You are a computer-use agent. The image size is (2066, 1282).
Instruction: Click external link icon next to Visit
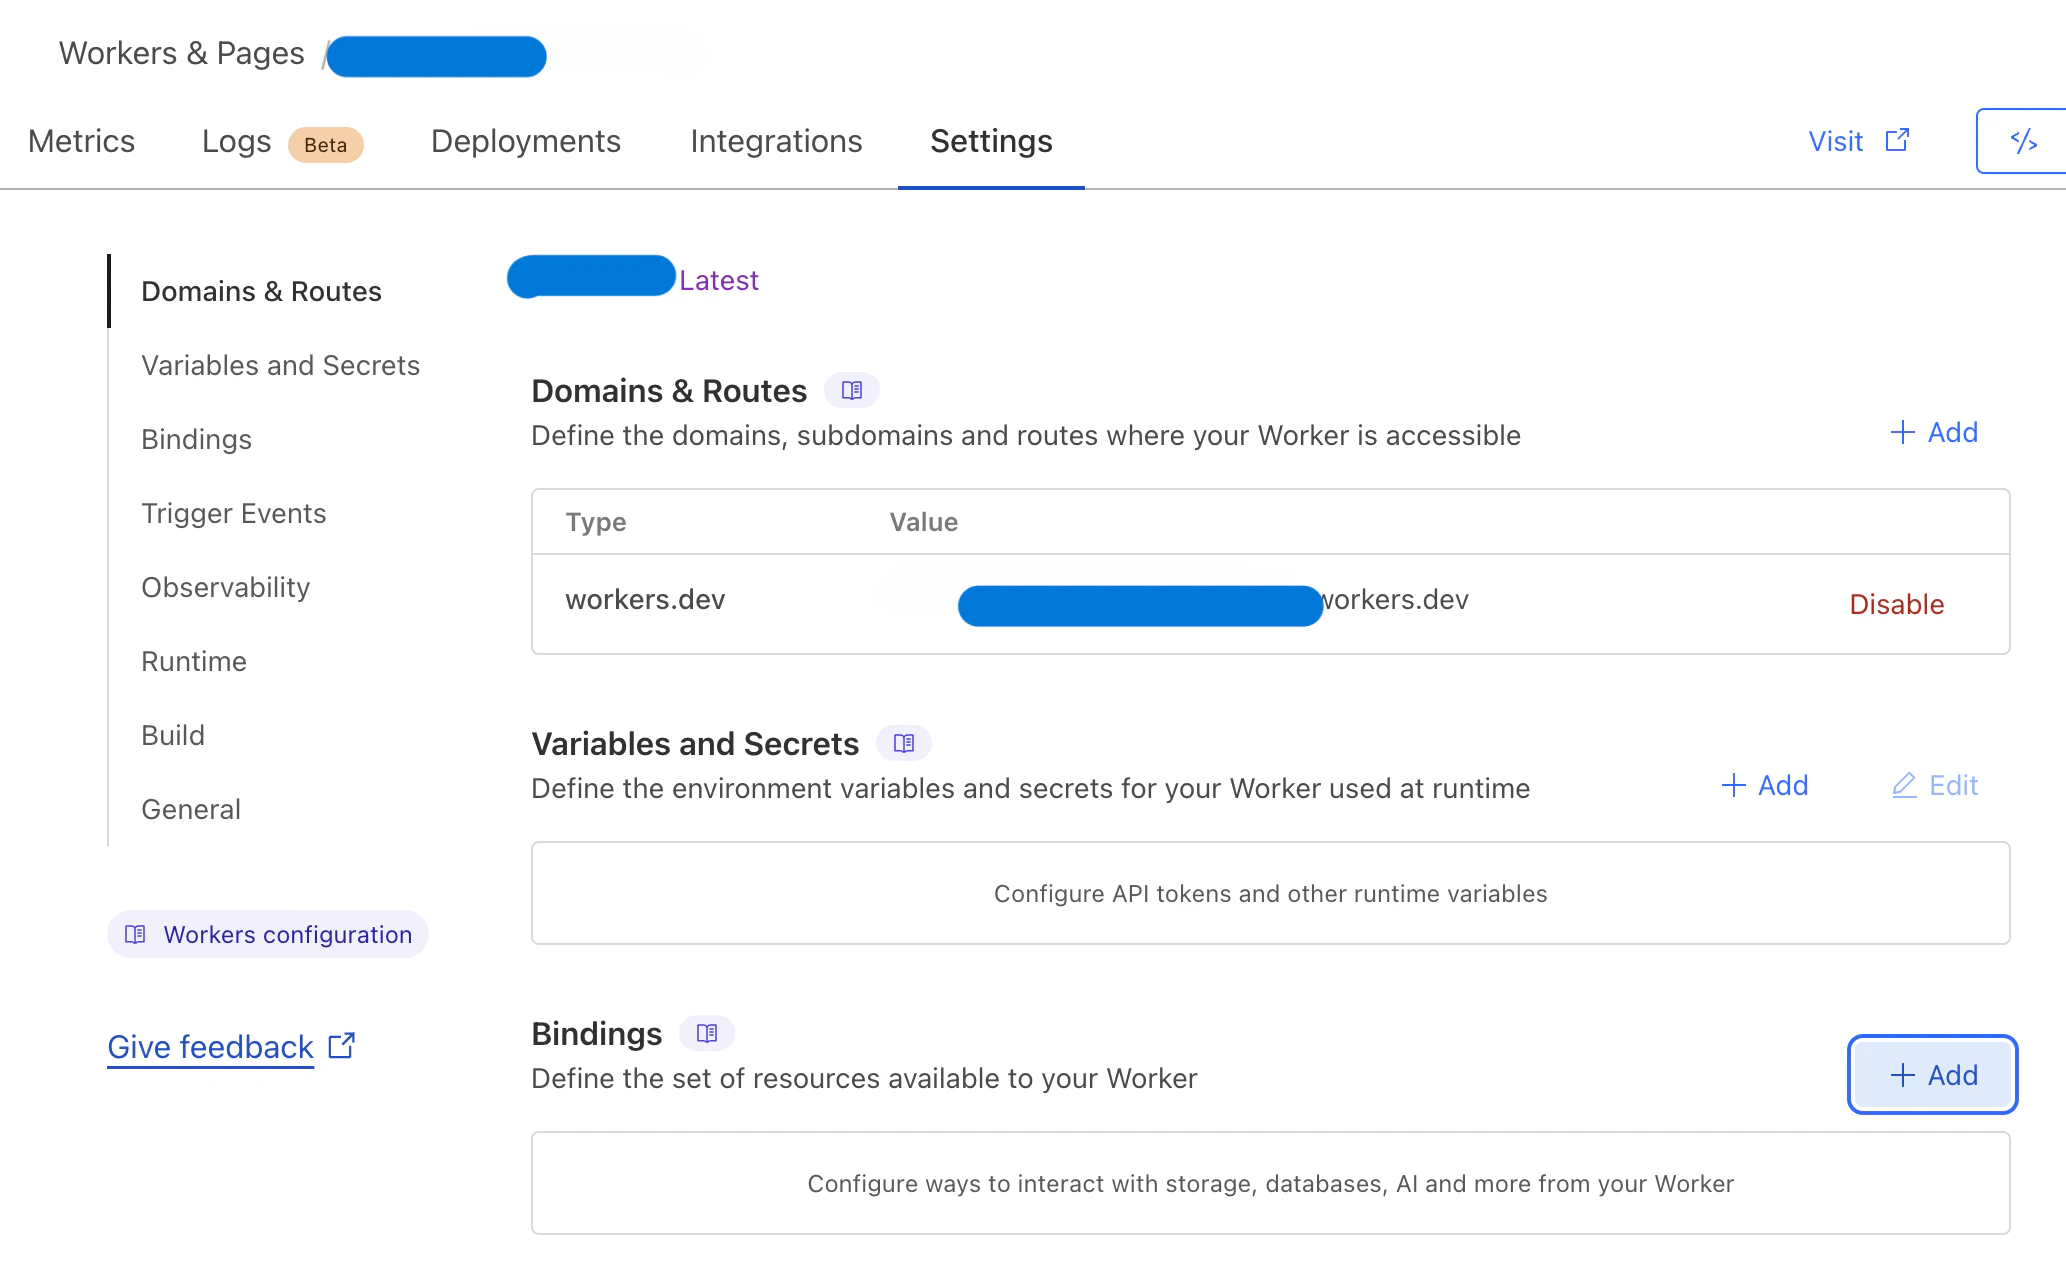point(1897,141)
